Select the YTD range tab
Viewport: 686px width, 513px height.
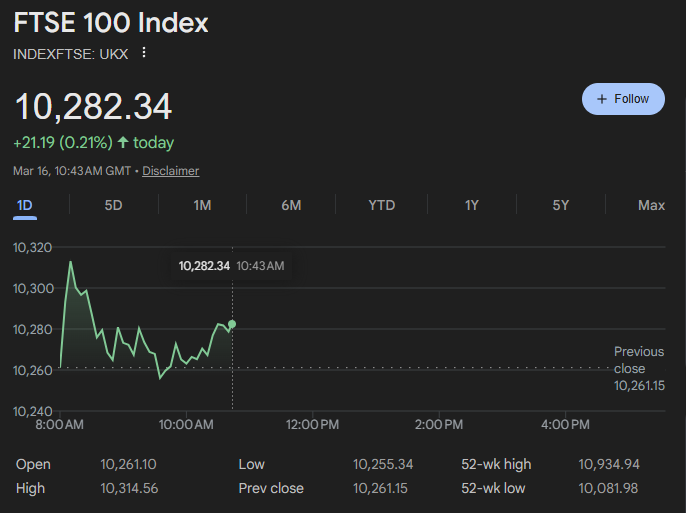pos(381,205)
